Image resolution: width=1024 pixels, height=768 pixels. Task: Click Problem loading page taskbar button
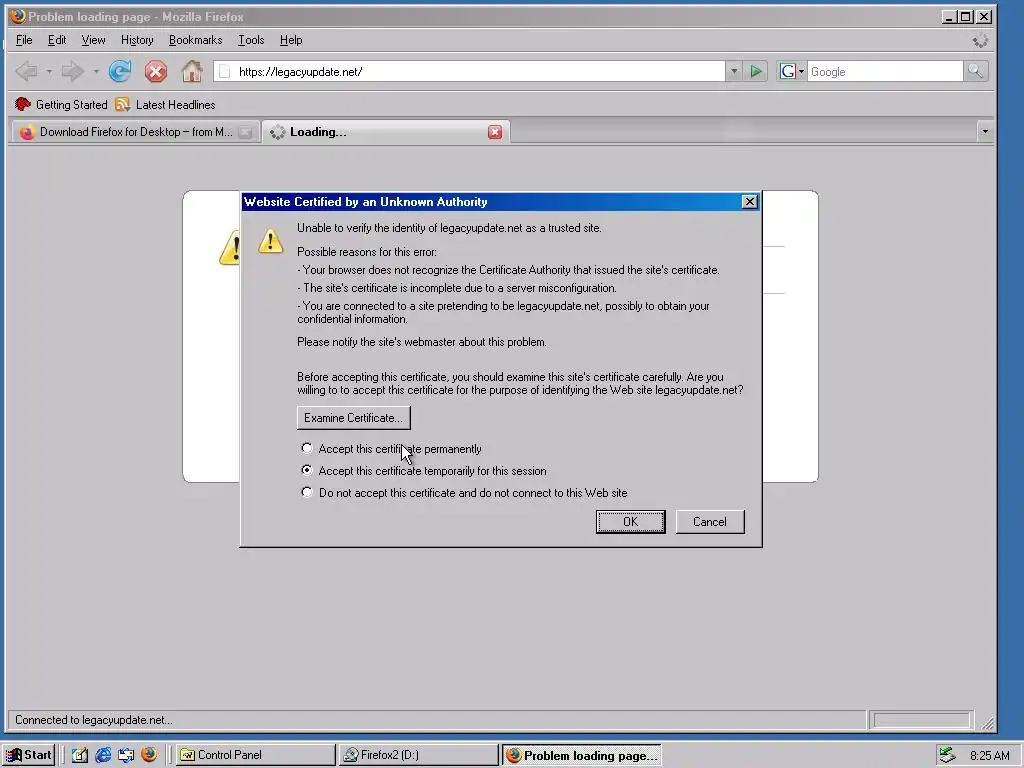[582, 755]
